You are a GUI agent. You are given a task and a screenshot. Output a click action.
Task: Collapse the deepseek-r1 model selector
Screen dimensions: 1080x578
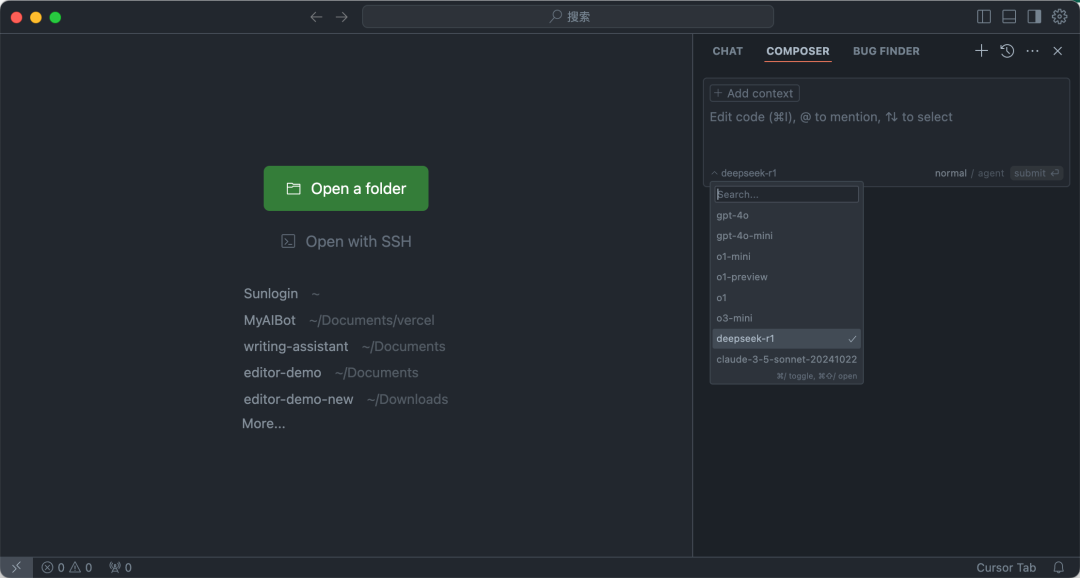pyautogui.click(x=744, y=173)
